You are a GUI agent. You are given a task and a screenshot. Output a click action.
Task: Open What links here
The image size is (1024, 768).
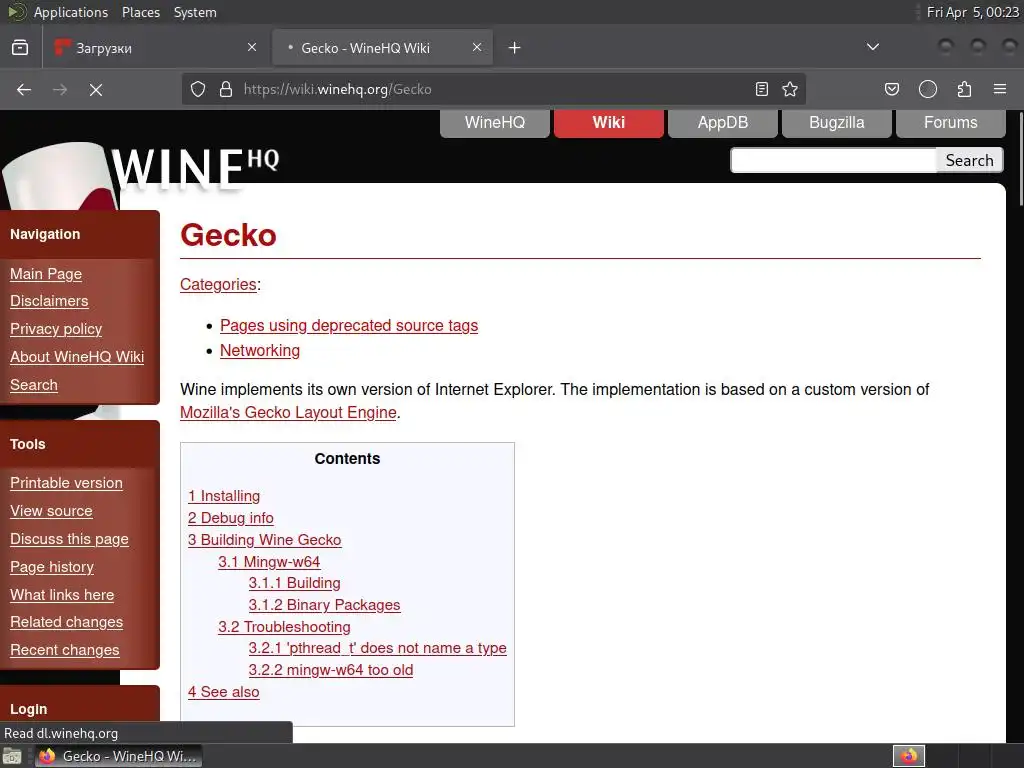[62, 595]
